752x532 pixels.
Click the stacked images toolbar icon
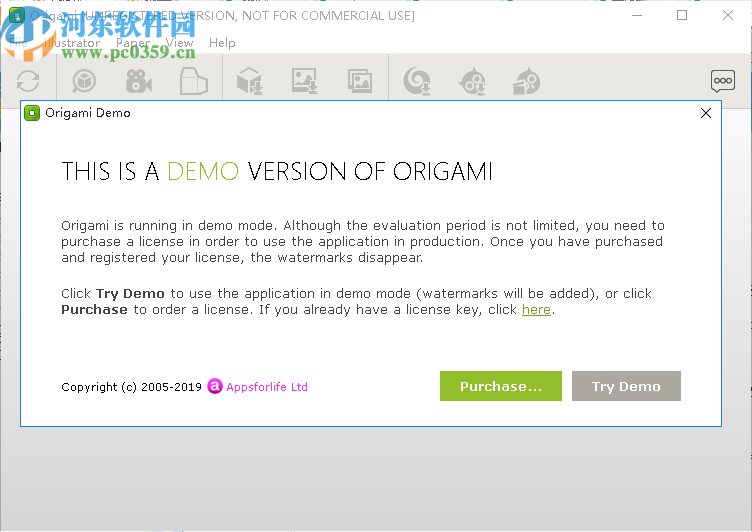pyautogui.click(x=360, y=81)
